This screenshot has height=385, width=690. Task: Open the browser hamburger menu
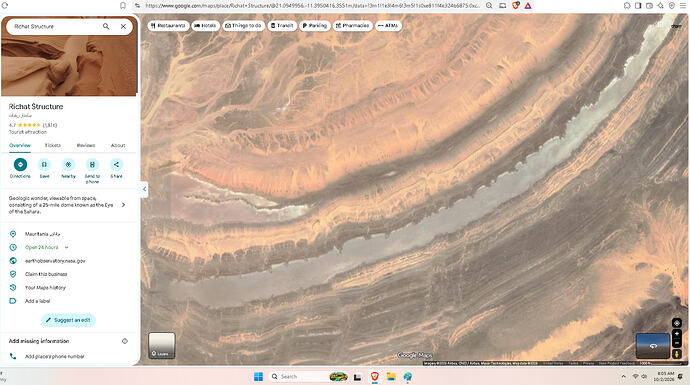tap(683, 6)
